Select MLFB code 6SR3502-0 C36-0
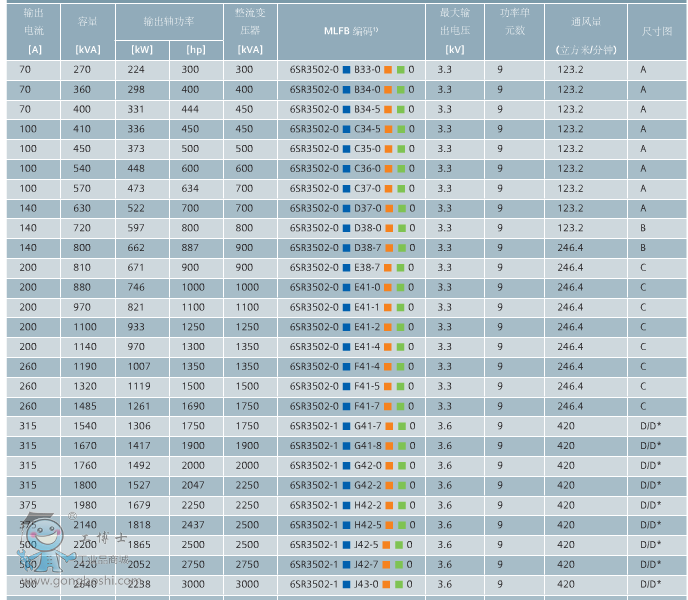 pos(352,169)
